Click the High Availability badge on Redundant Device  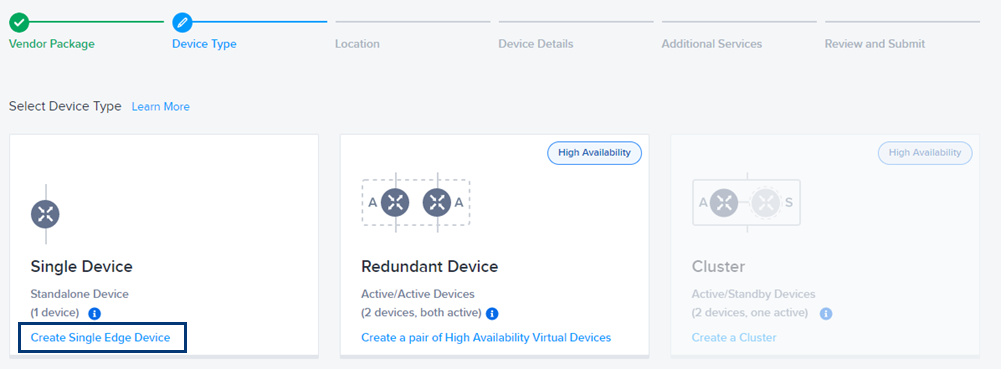(594, 153)
